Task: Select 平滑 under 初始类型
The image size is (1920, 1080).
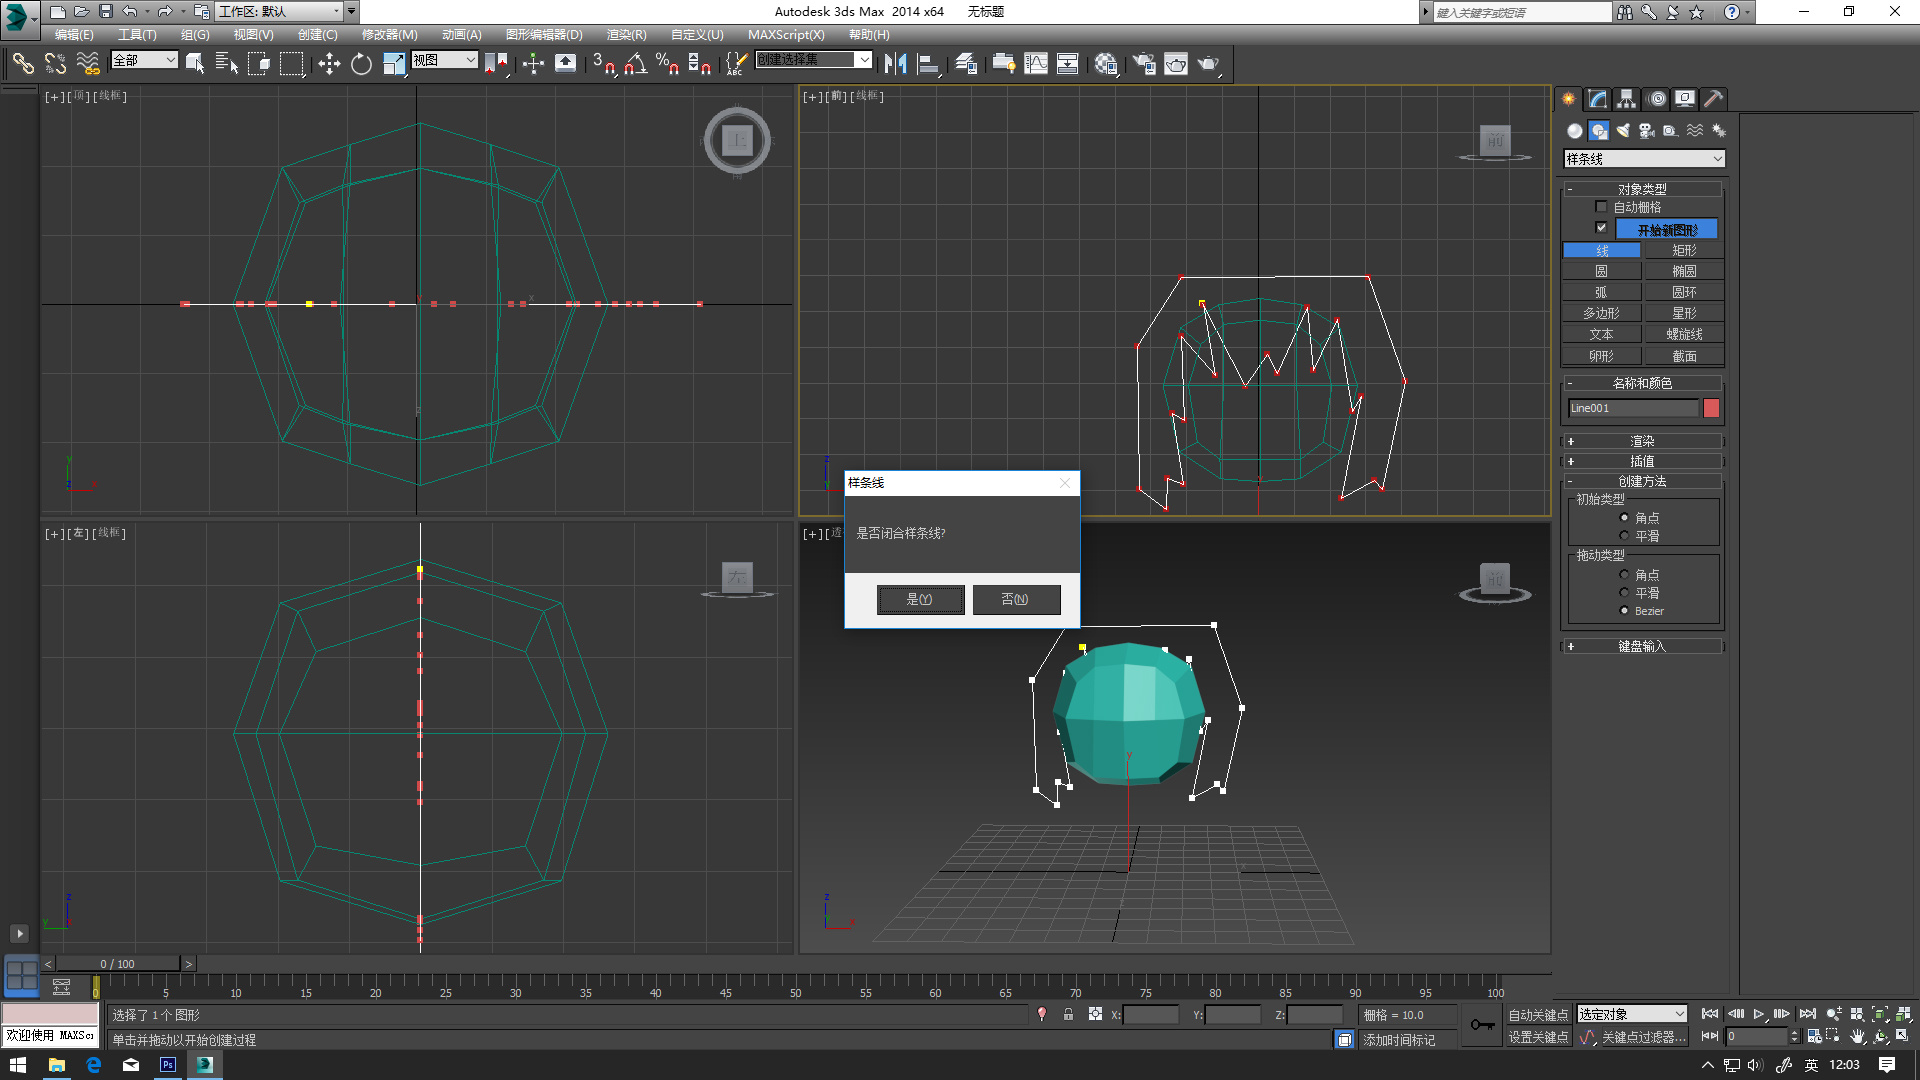Action: tap(1624, 536)
